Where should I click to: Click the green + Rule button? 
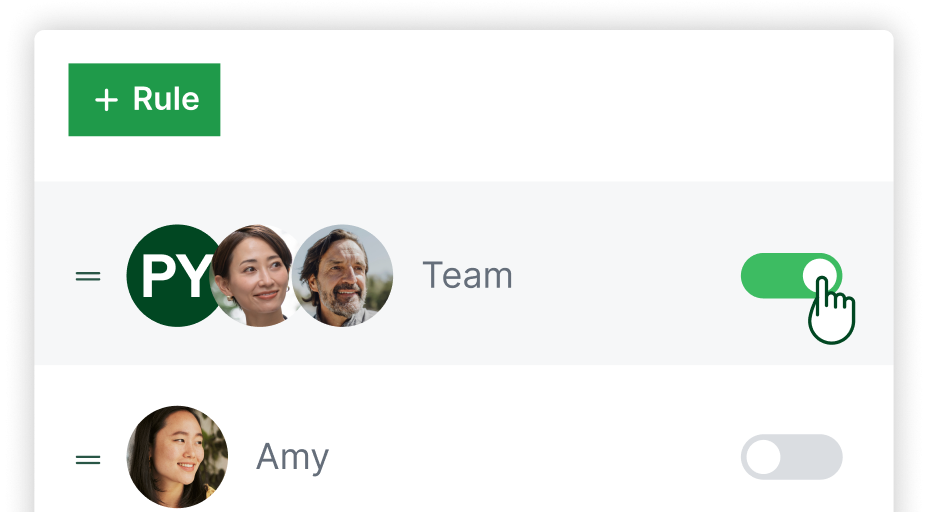[144, 99]
